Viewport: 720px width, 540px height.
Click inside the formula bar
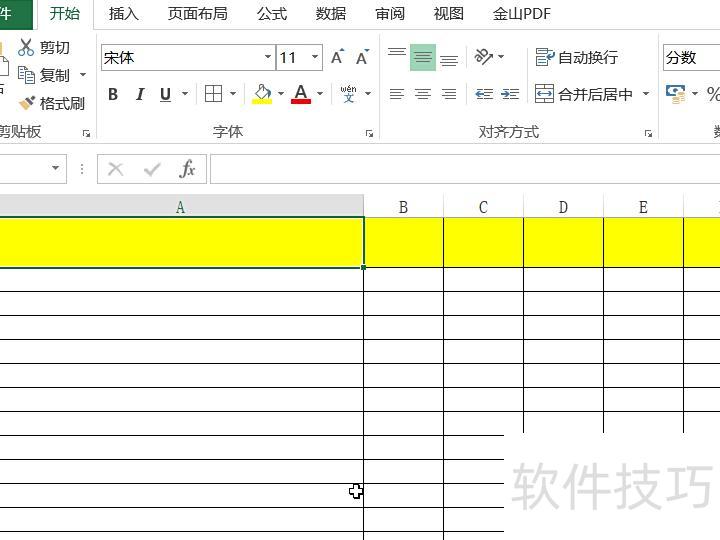pyautogui.click(x=465, y=169)
